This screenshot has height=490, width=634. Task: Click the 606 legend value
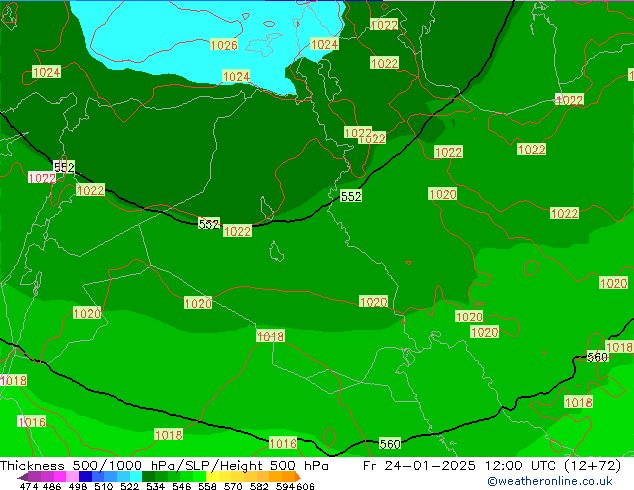pos(305,486)
